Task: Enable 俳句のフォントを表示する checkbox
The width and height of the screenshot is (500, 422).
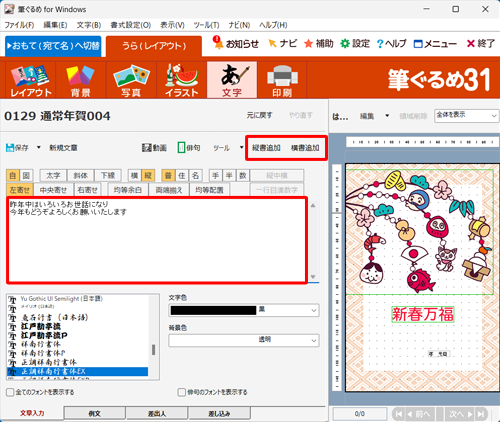Action: pyautogui.click(x=182, y=392)
